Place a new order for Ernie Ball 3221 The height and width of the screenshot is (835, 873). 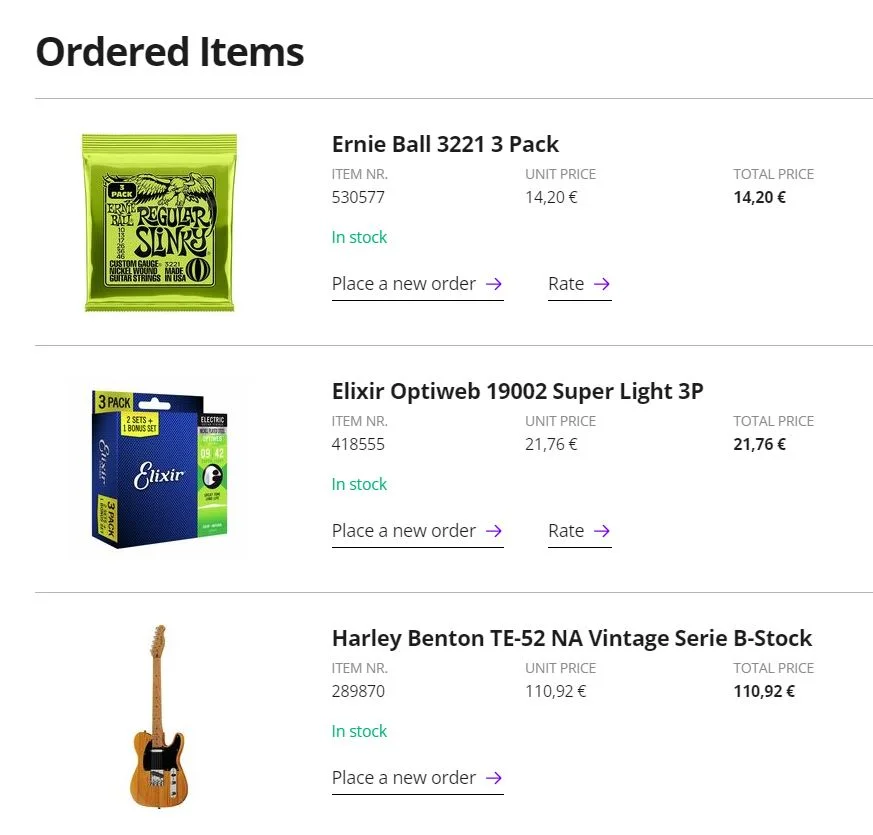(x=404, y=284)
